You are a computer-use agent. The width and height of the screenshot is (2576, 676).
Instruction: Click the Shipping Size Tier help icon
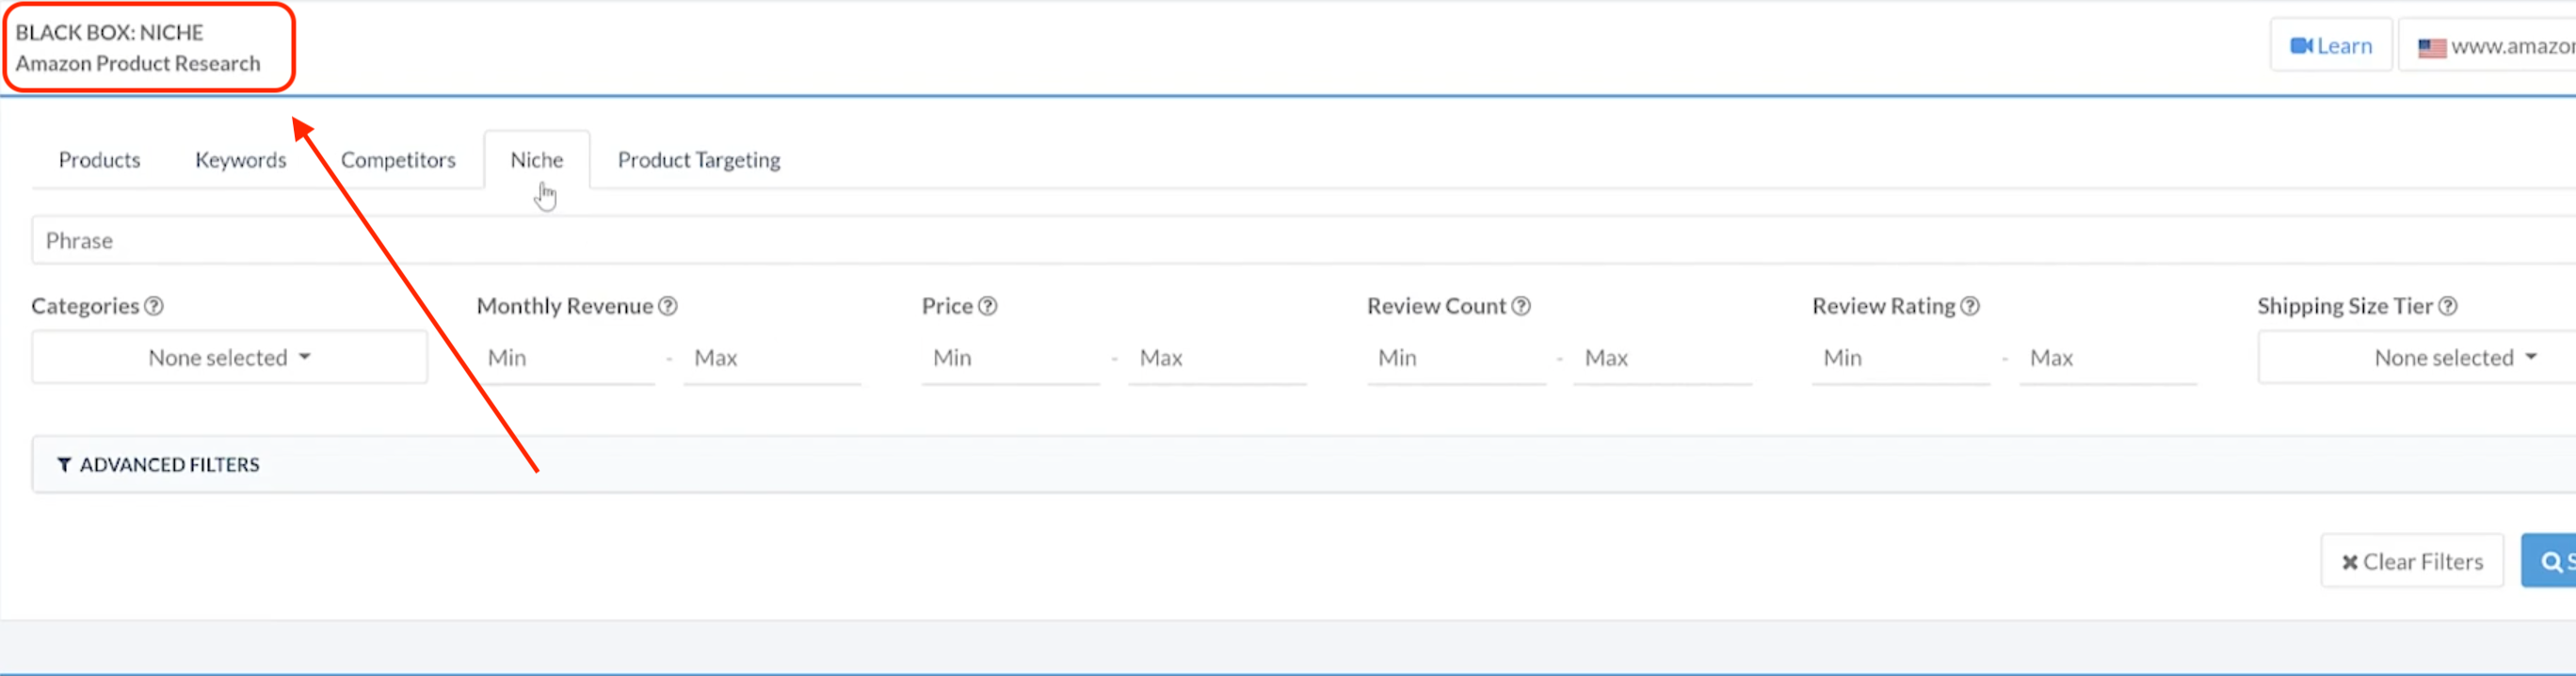click(x=2447, y=306)
